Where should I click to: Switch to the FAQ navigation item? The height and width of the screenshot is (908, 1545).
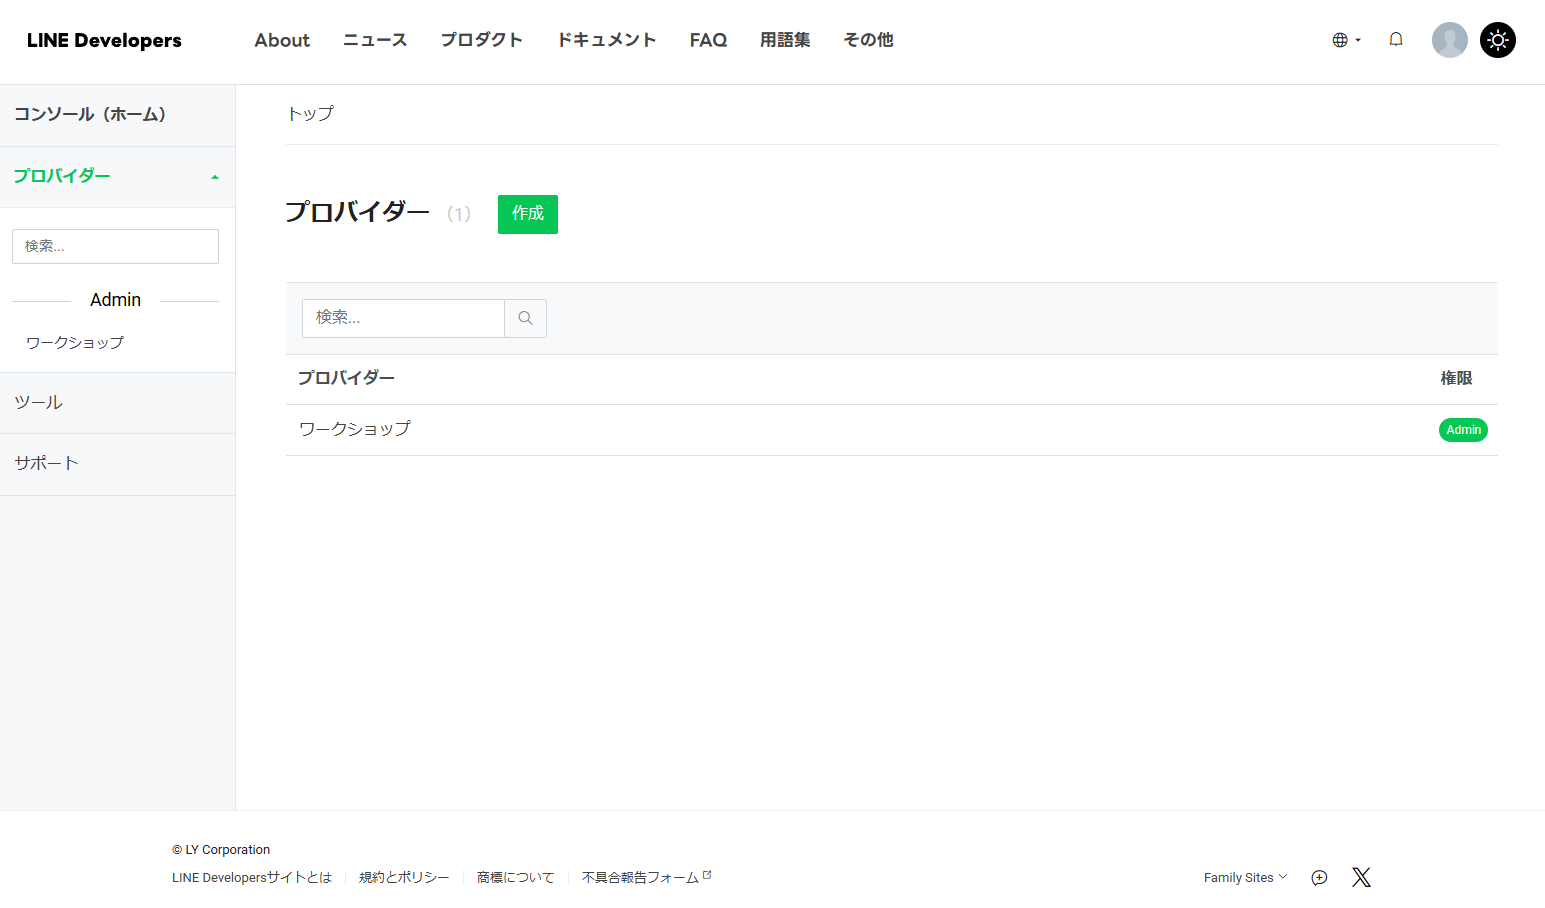click(x=708, y=40)
